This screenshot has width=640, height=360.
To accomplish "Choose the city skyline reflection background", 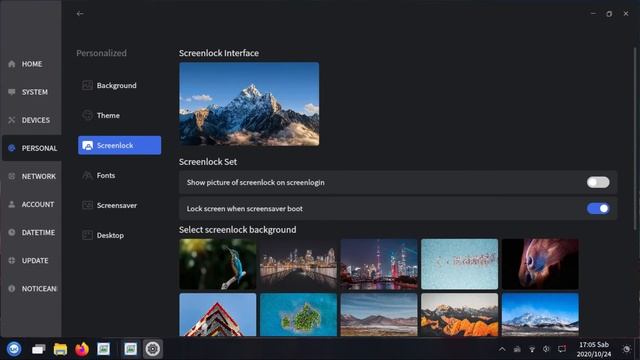I will (x=298, y=264).
